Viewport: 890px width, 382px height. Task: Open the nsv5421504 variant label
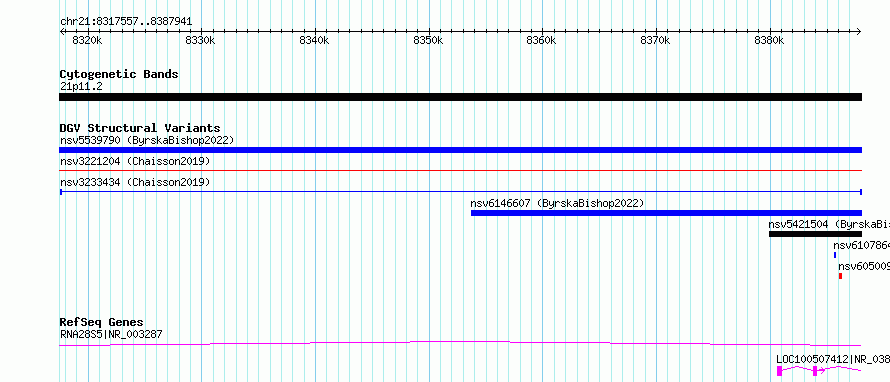point(829,224)
